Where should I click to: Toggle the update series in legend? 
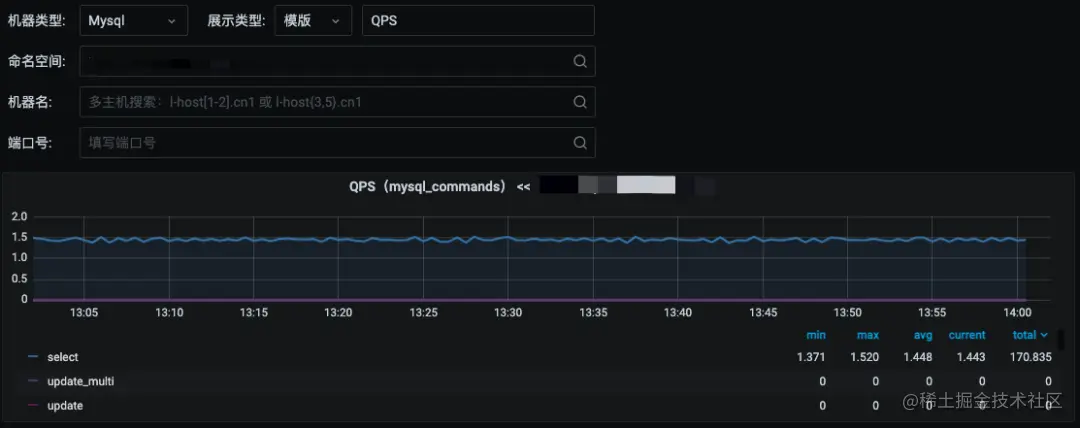(x=65, y=406)
